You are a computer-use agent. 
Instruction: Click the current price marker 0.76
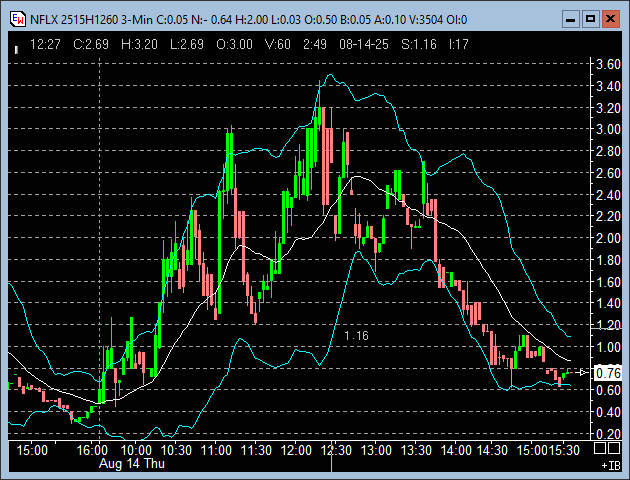(x=608, y=373)
